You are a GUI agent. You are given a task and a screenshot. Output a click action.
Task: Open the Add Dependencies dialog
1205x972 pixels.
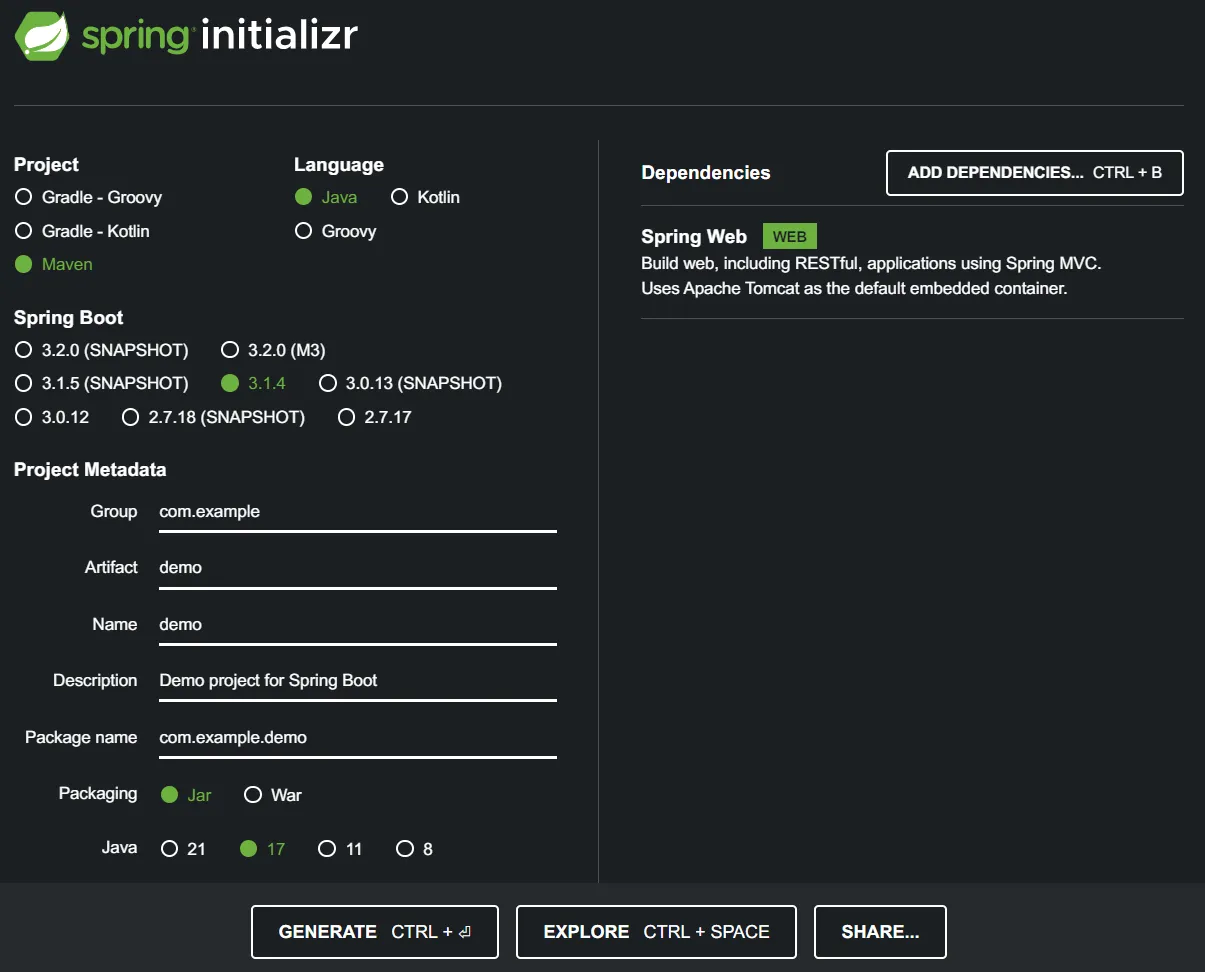pyautogui.click(x=1034, y=172)
